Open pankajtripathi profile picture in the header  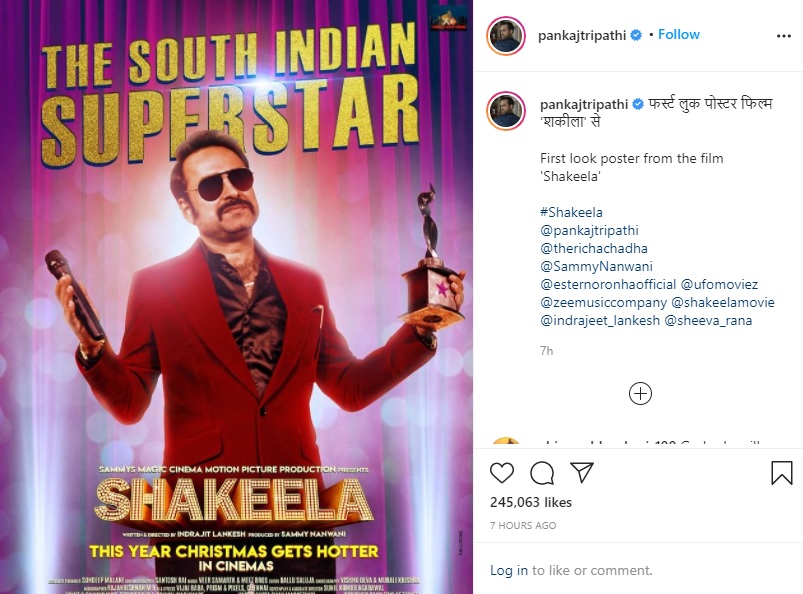click(x=506, y=35)
